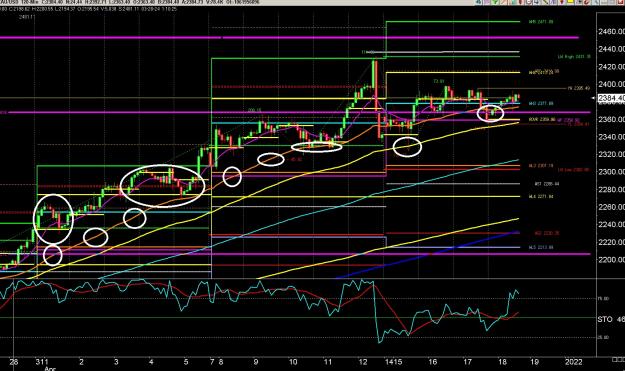Click the 2420.00 price axis label
Screen dimensions: 625x371
[611, 66]
